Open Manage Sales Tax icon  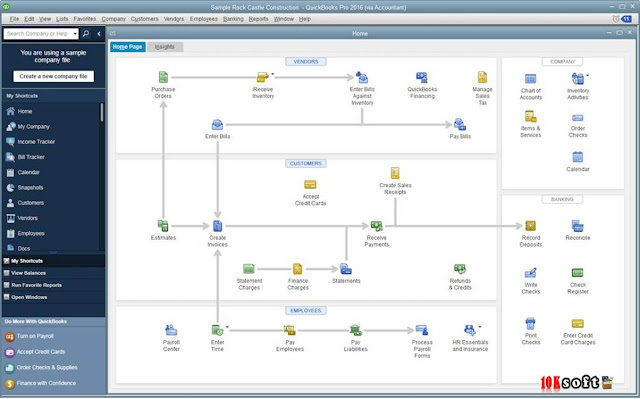point(482,77)
